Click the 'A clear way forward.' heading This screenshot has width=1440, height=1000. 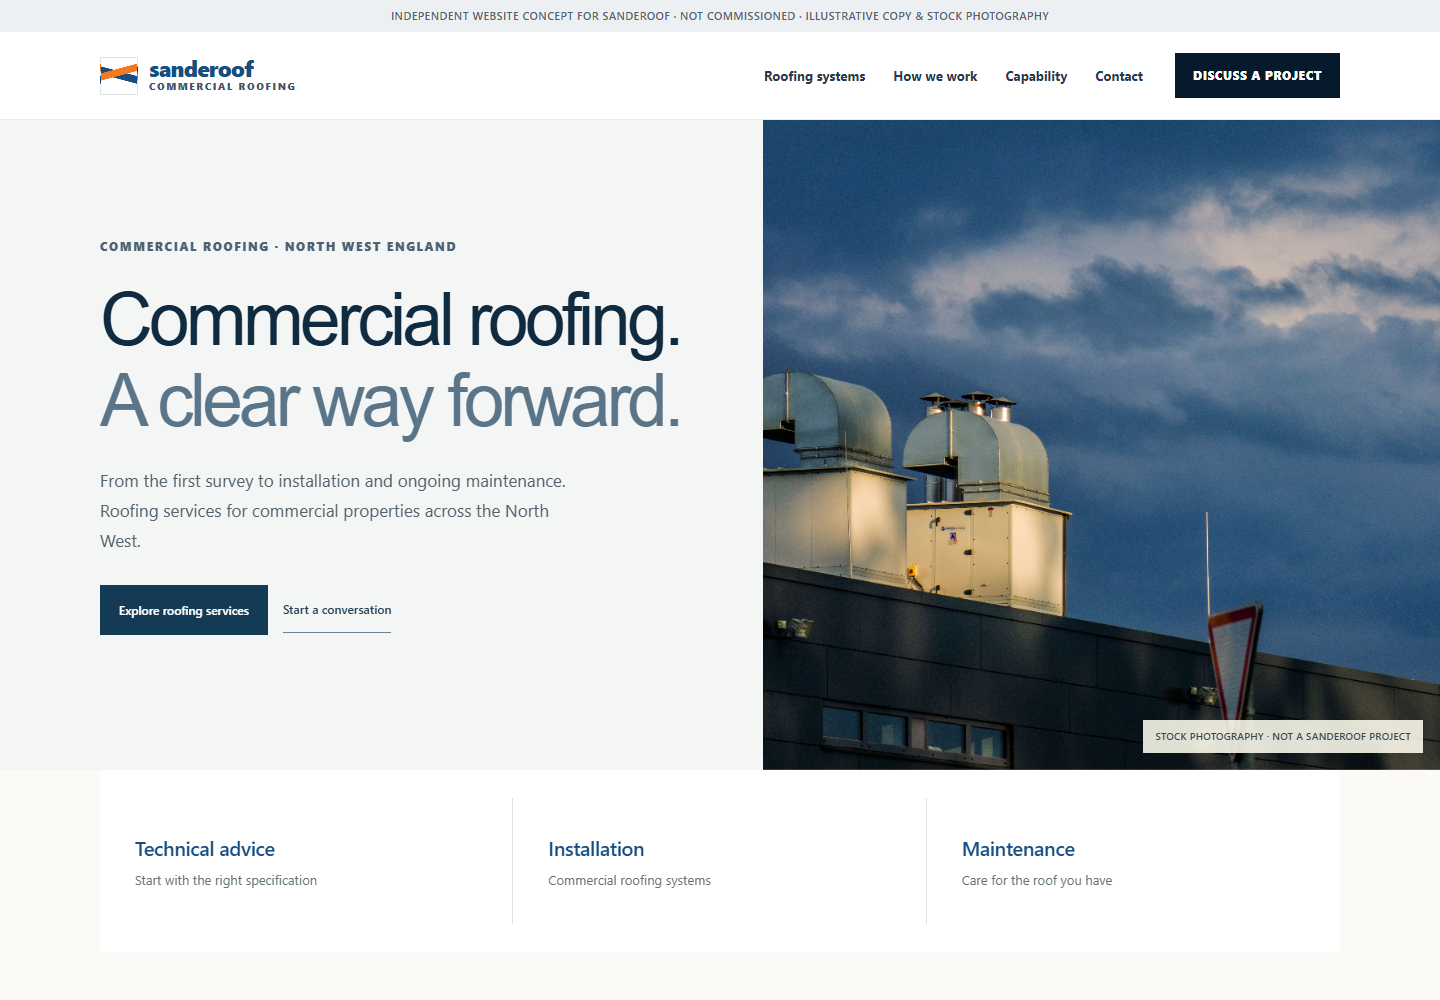click(390, 401)
